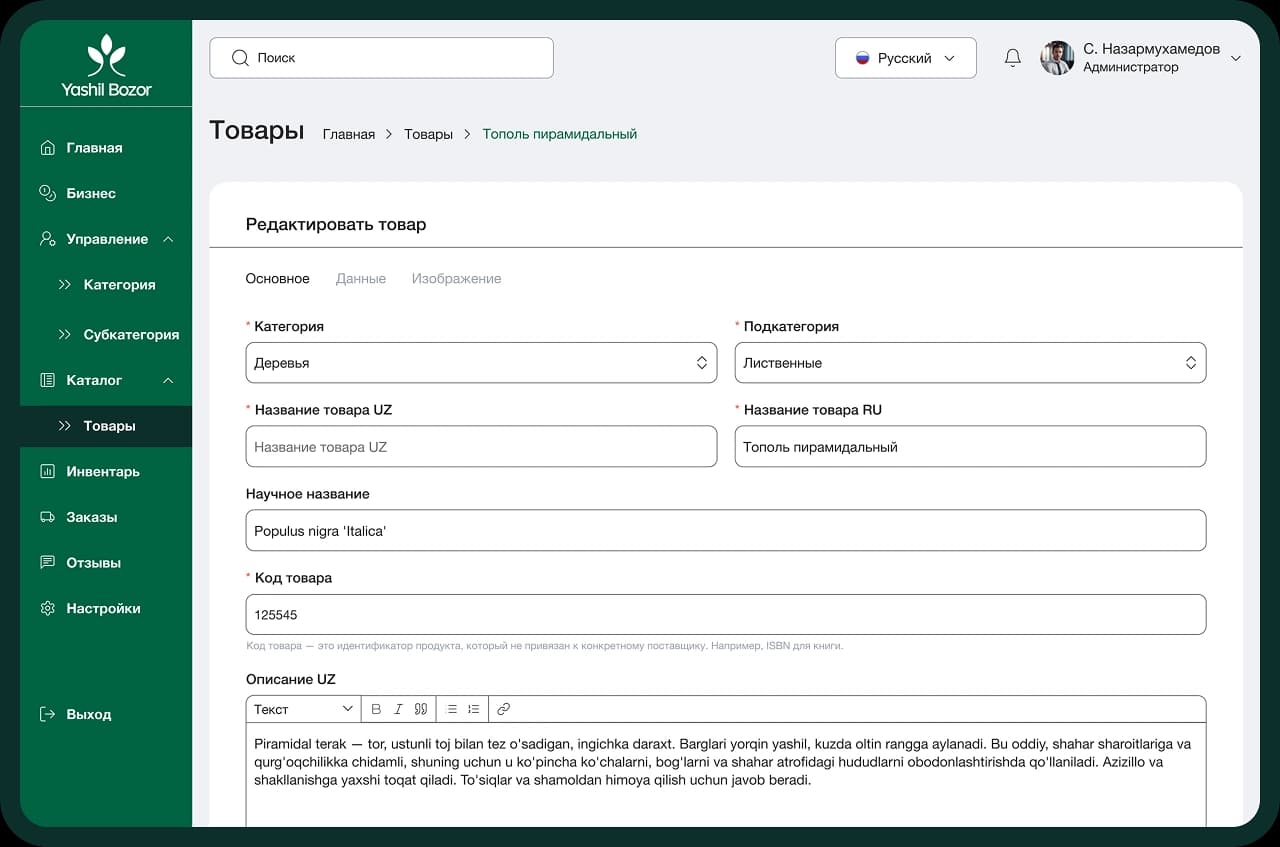Viewport: 1280px width, 847px height.
Task: Click the Код товара input with 125545
Action: 726,615
